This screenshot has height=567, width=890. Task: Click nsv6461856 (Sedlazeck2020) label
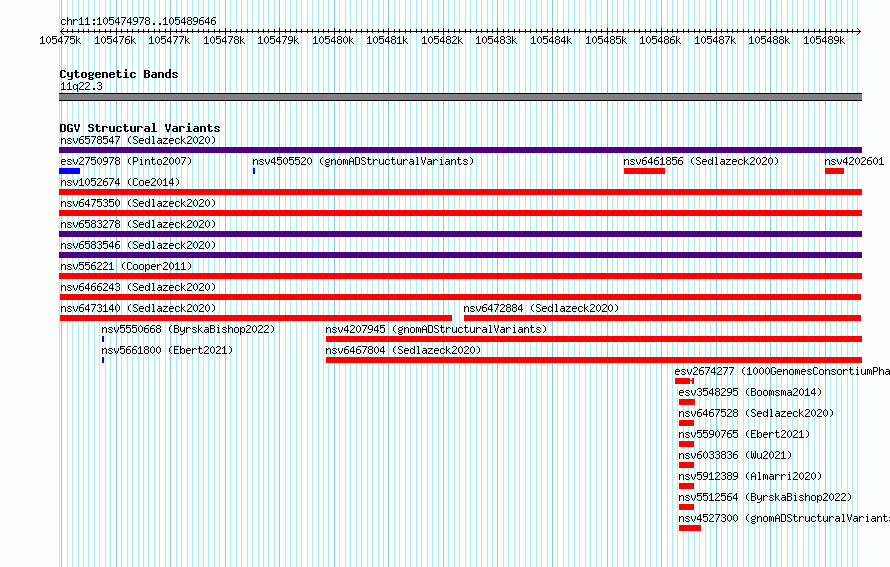pyautogui.click(x=701, y=161)
